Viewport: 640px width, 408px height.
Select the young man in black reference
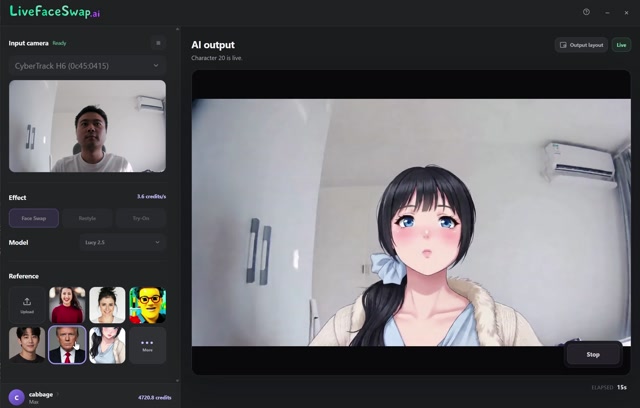(27, 345)
